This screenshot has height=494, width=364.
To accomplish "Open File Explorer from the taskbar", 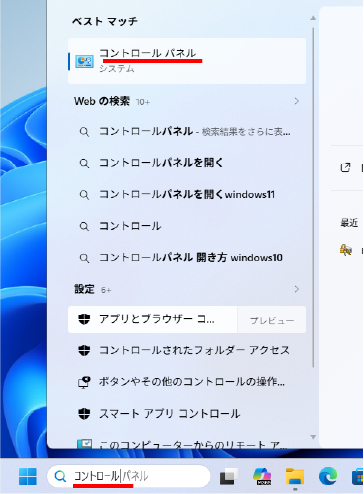I will tap(295, 476).
